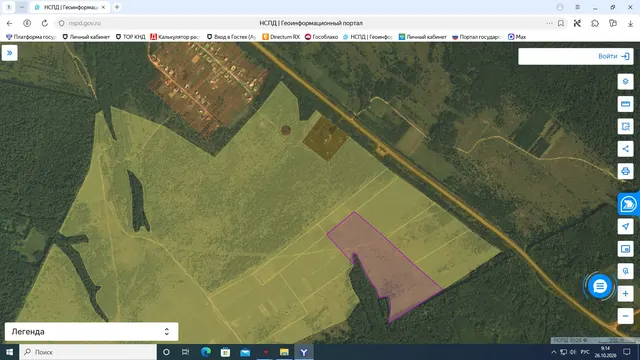Toggle the overview mini-map icon
This screenshot has height=360, width=640.
[625, 249]
